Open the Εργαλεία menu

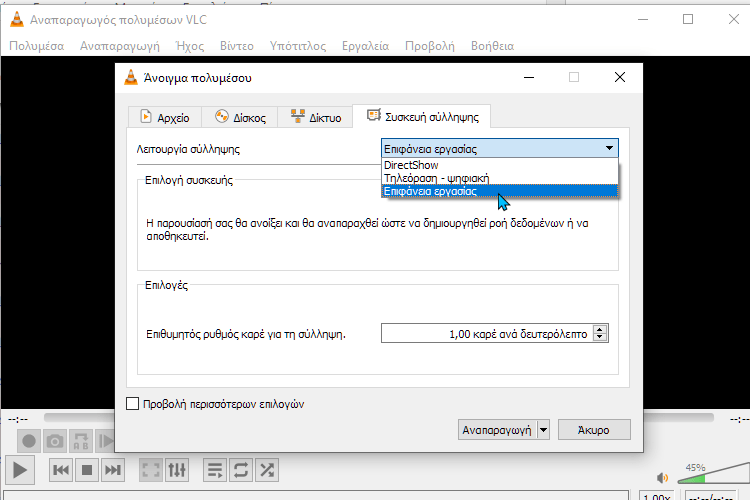(365, 46)
